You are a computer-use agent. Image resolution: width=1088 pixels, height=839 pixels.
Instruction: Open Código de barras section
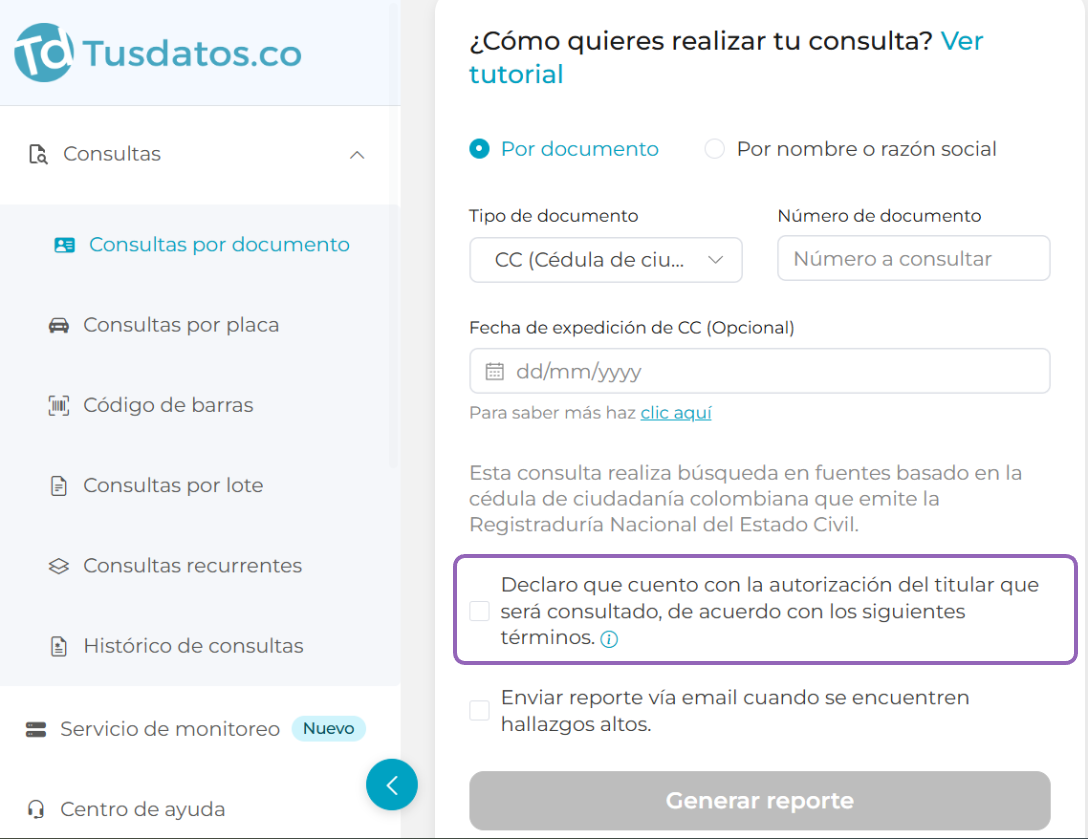coord(168,405)
